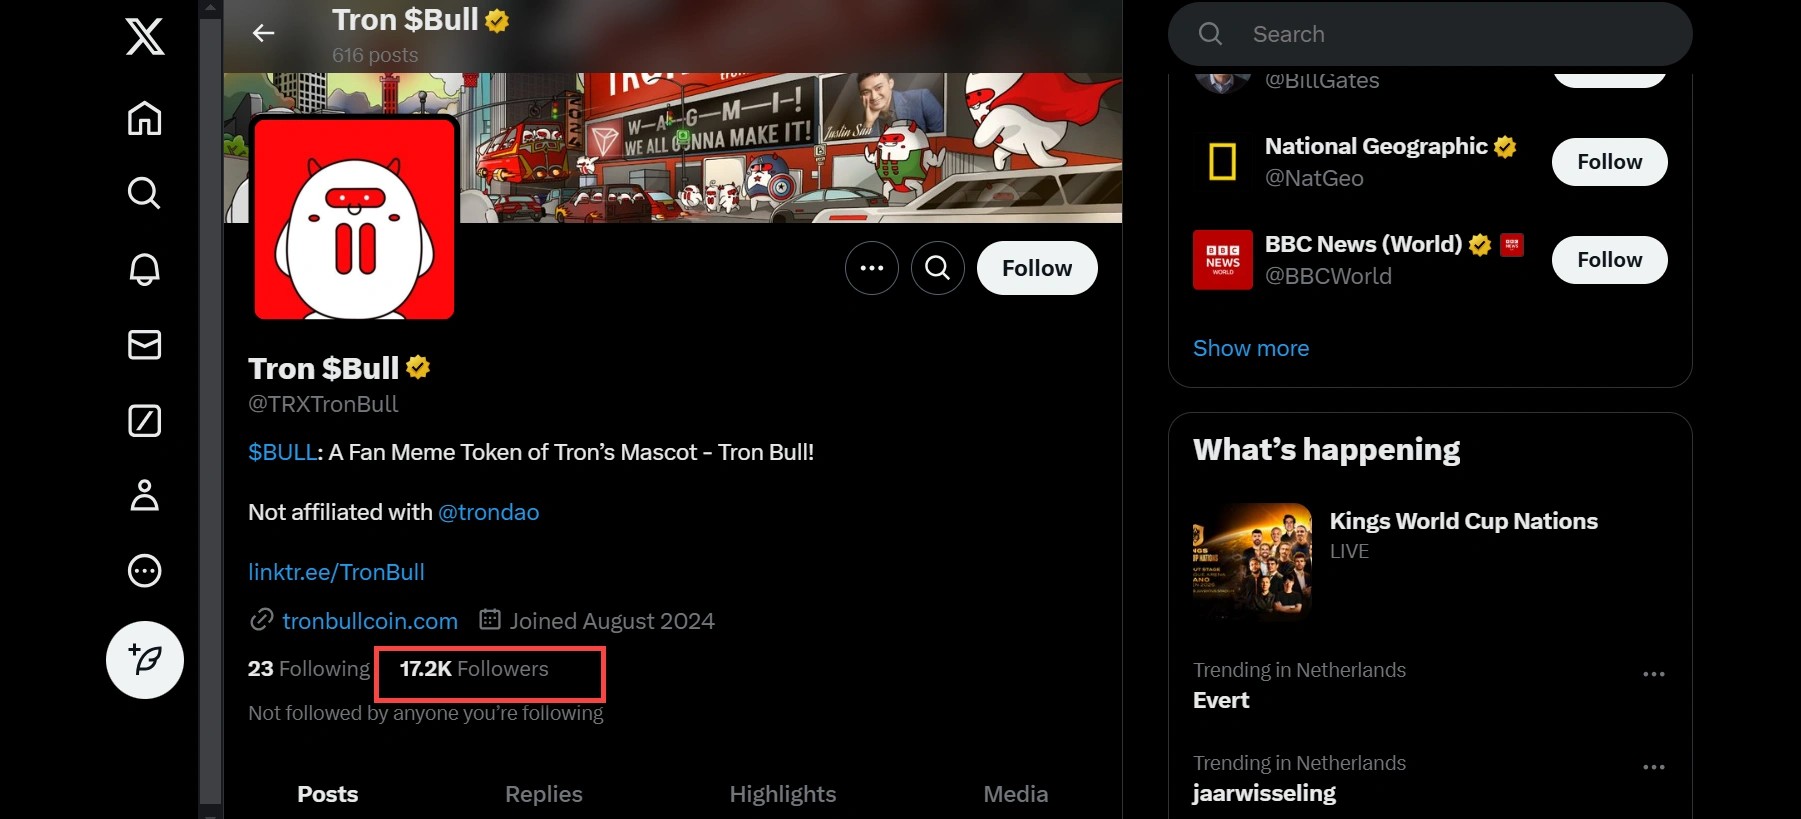Click Tron $Bull verified badge by profile name
The image size is (1801, 819).
click(x=418, y=368)
